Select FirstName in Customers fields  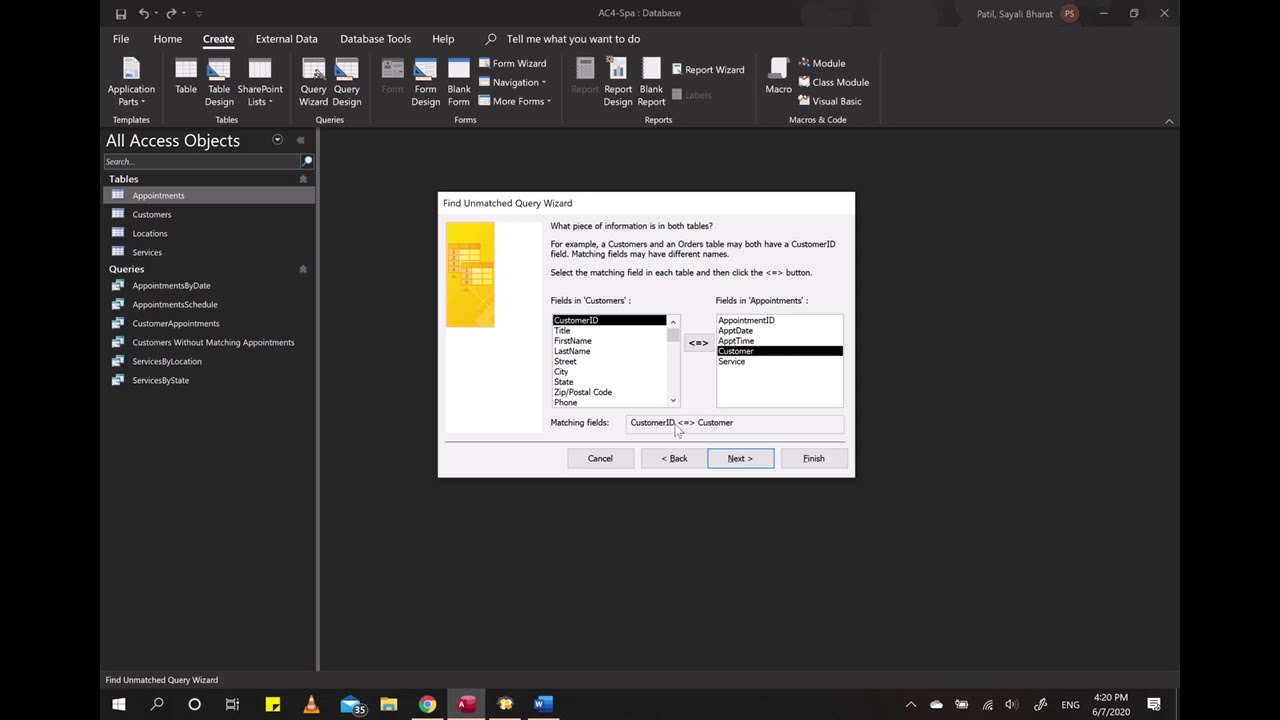pyautogui.click(x=609, y=341)
